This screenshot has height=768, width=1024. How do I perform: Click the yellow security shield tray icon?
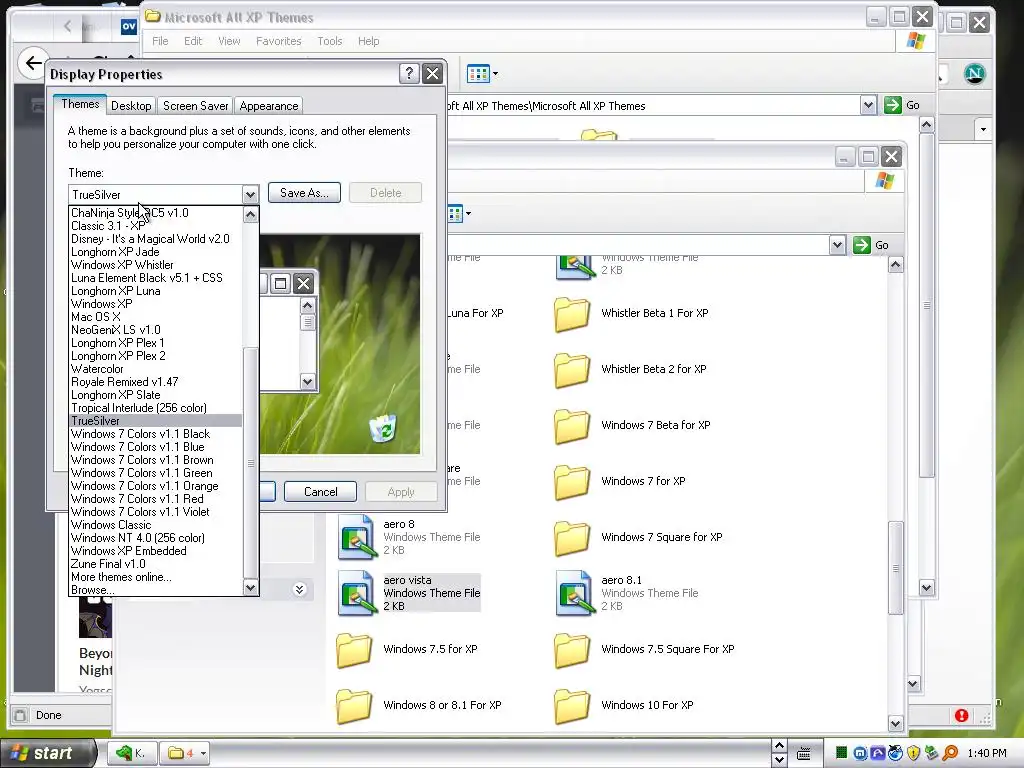(x=913, y=753)
